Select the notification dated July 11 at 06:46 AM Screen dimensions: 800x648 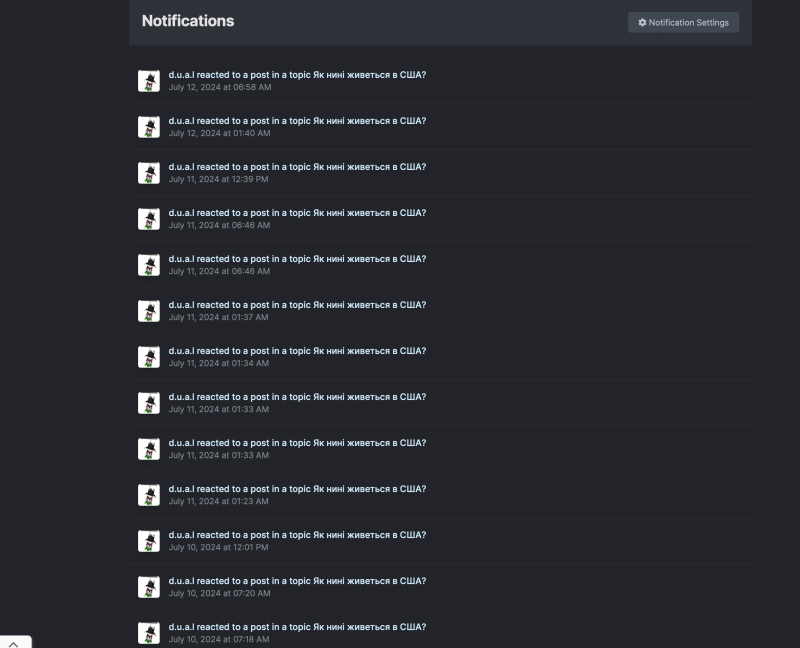coord(297,212)
